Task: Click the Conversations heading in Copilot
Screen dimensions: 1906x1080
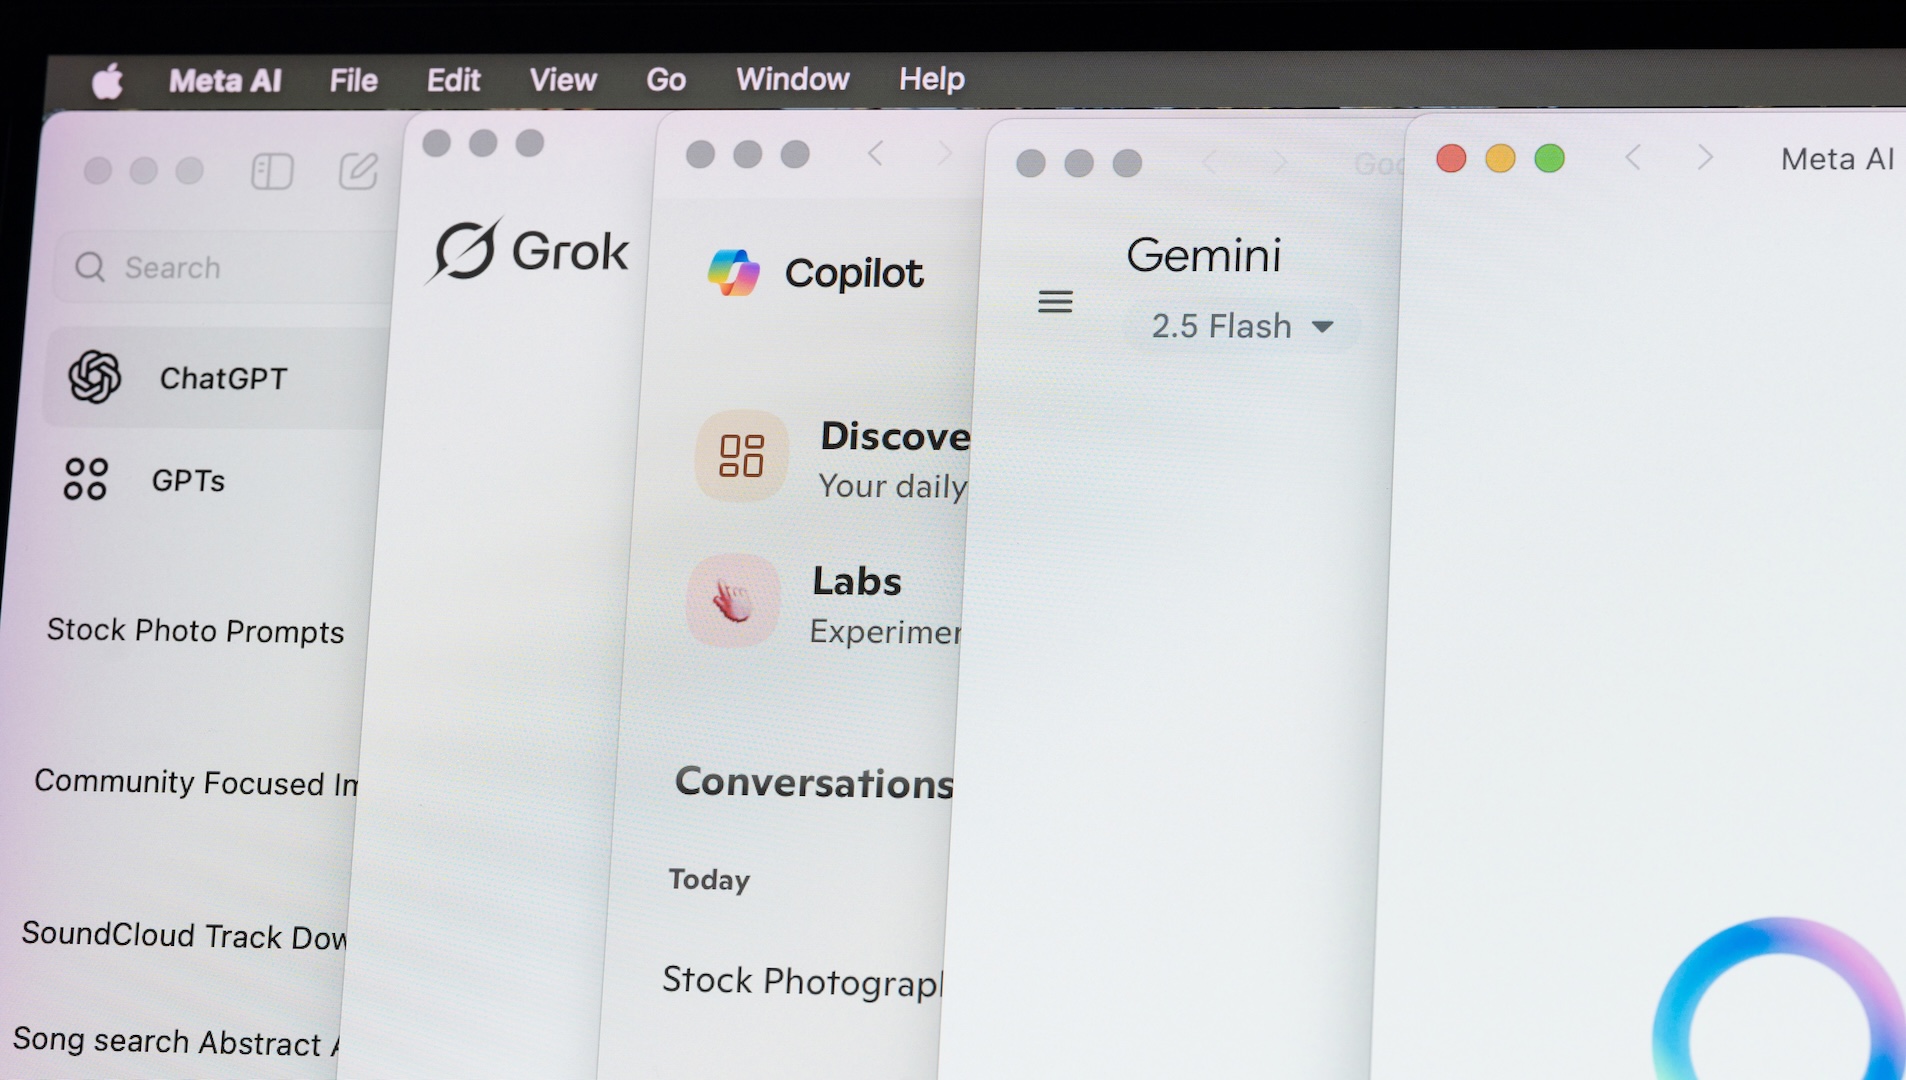Action: 814,782
